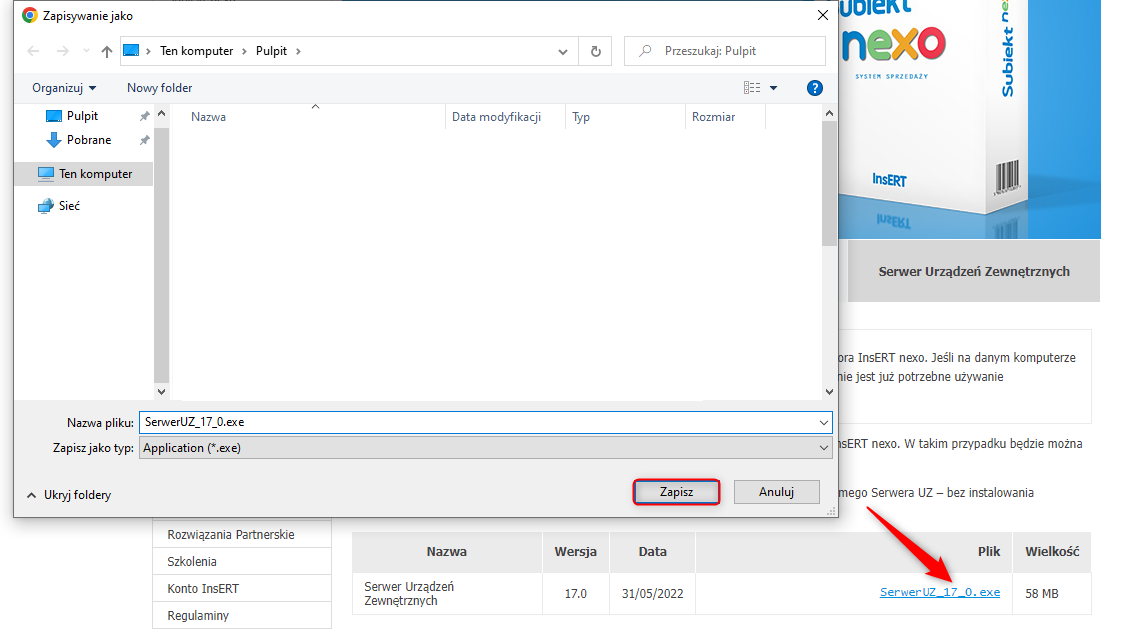Click the Wielkość table header on webpage

(x=1052, y=552)
